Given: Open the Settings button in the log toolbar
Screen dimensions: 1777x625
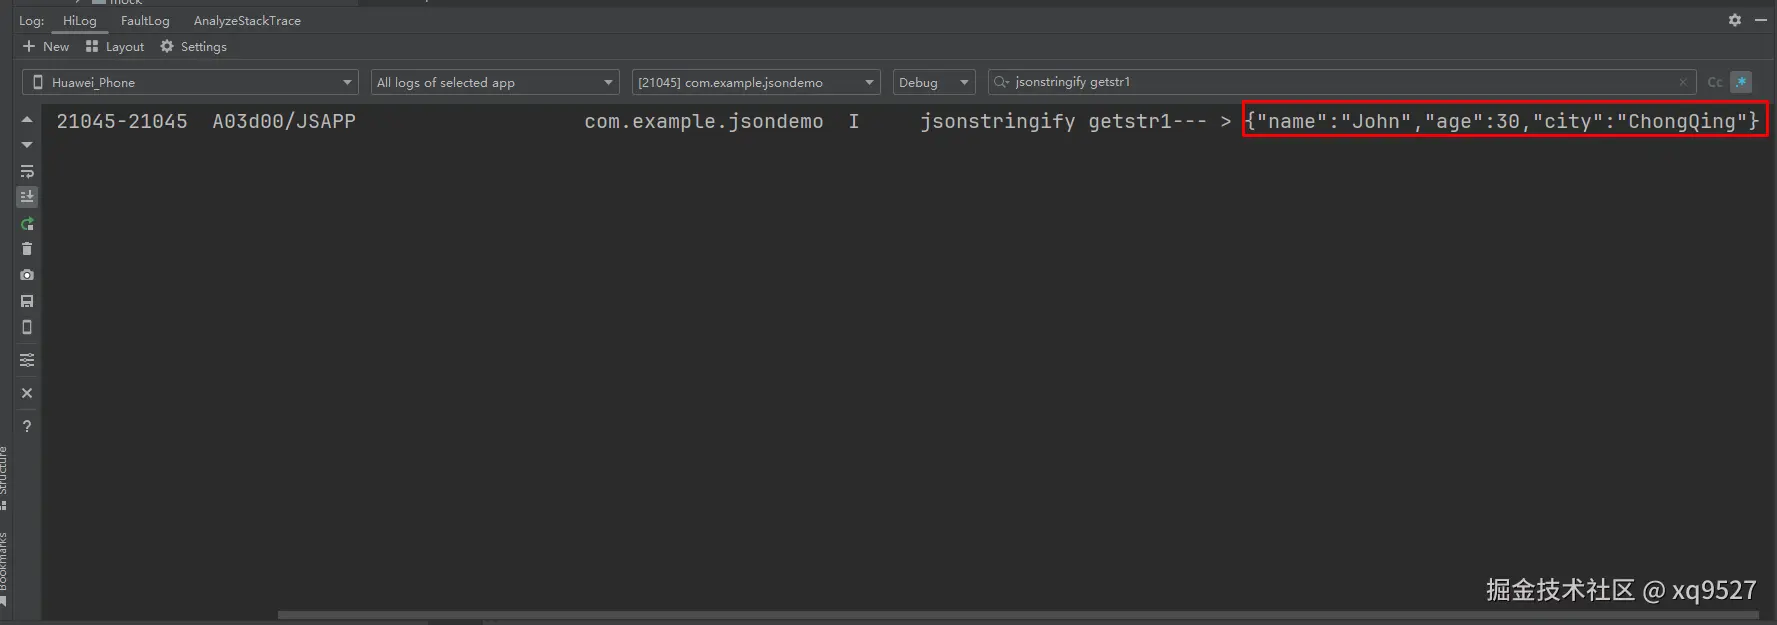Looking at the screenshot, I should (194, 47).
